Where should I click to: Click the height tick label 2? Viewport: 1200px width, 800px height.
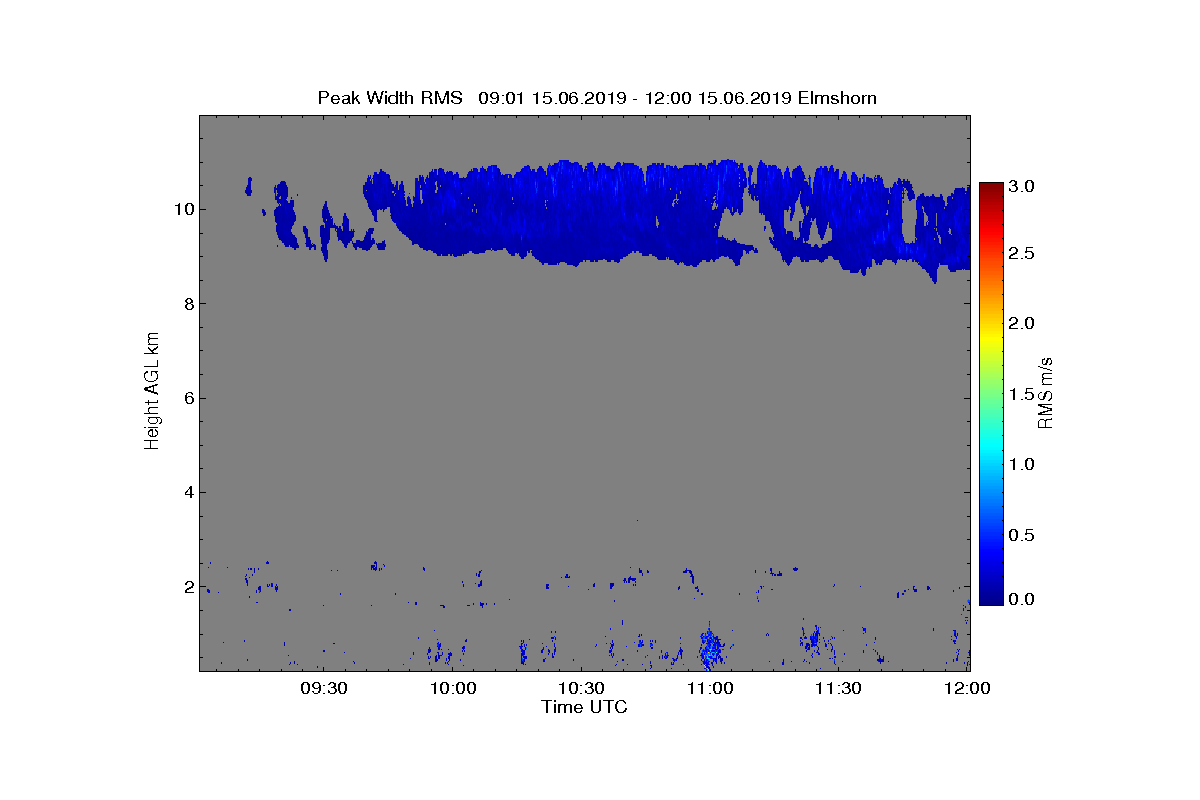[188, 587]
